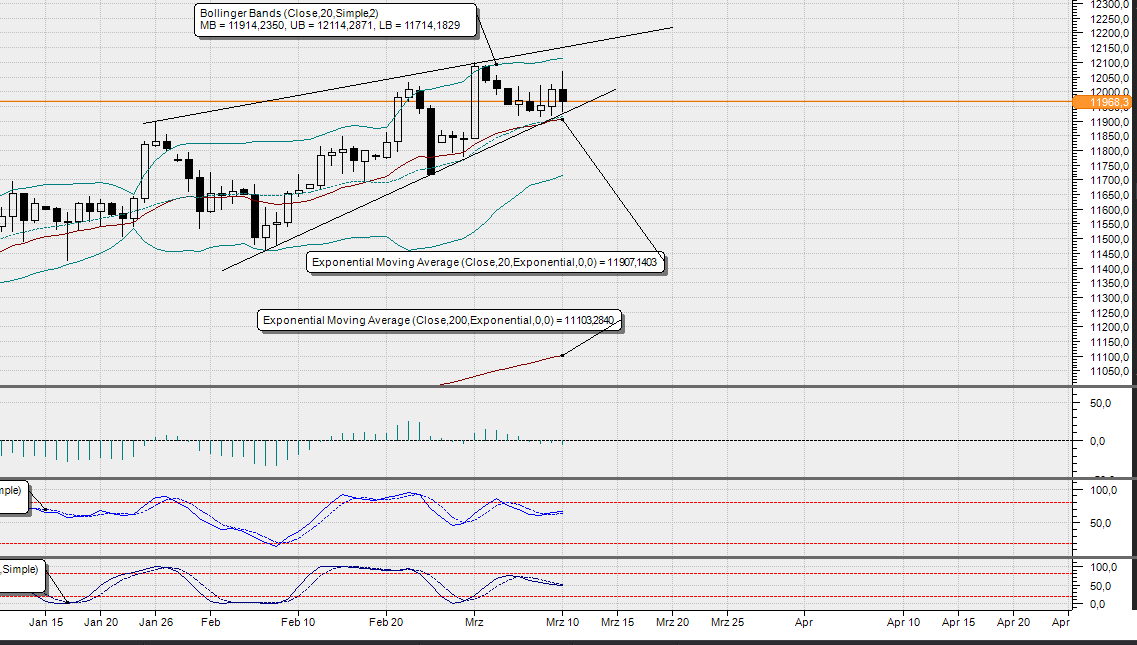
Task: Click the 11700,0 price axis label
Action: pos(1109,180)
